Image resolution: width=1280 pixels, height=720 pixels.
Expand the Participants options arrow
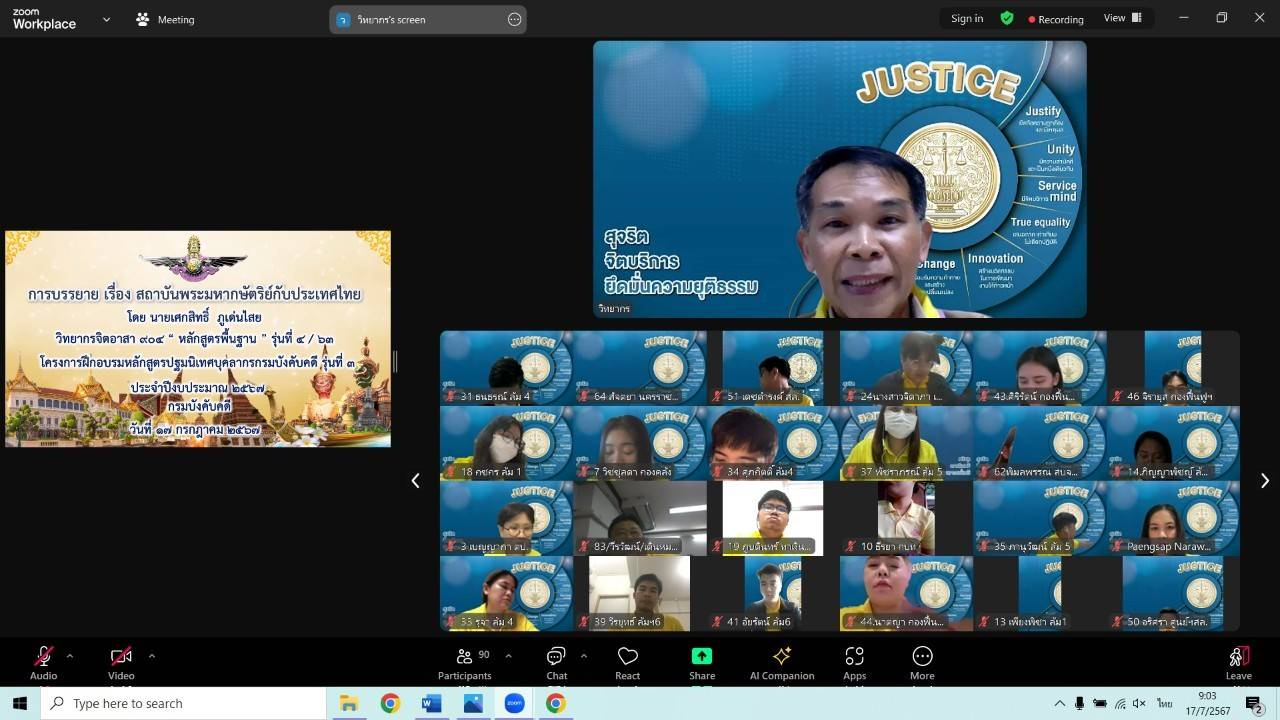pyautogui.click(x=508, y=656)
